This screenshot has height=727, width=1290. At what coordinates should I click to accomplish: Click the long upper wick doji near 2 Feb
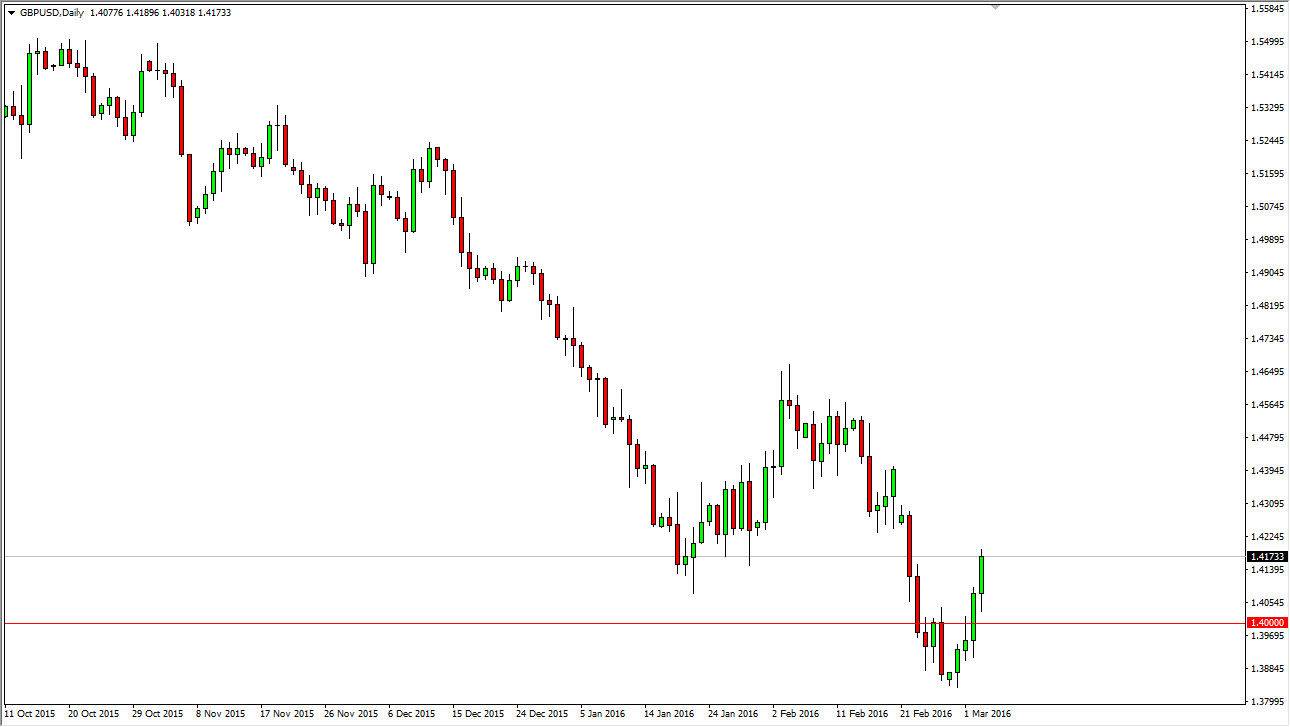789,403
